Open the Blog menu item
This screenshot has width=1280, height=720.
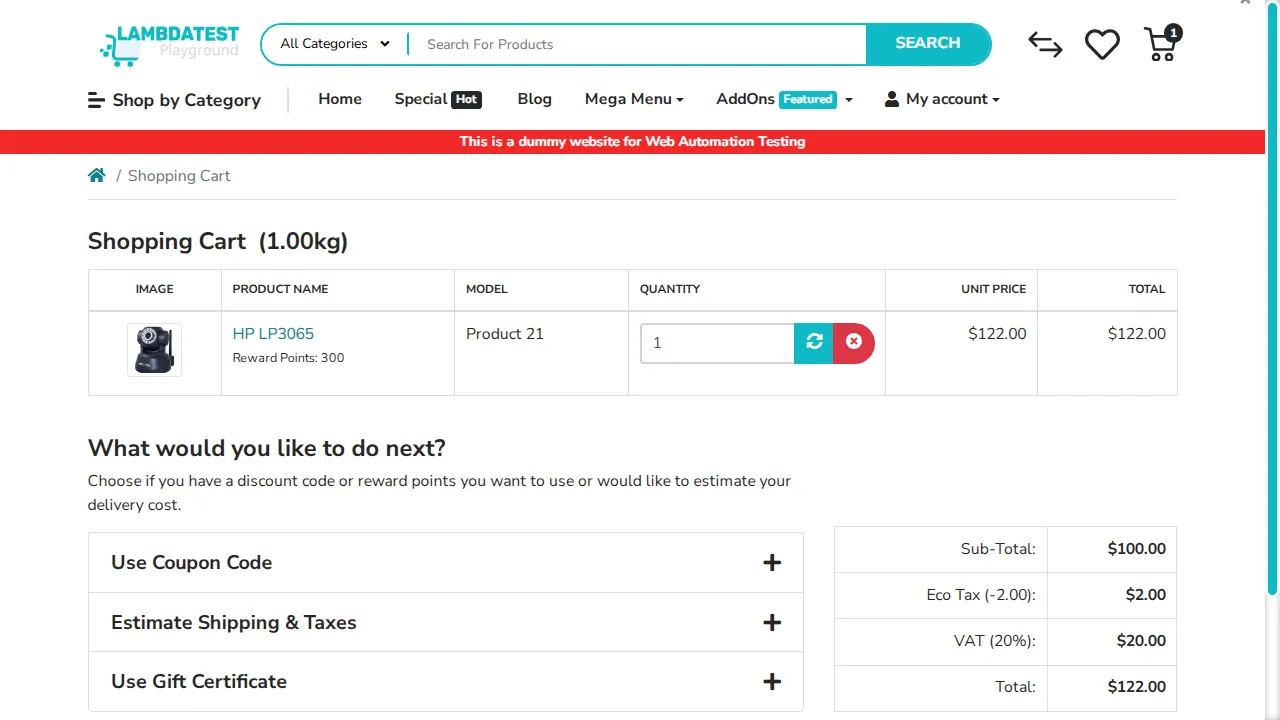point(535,99)
